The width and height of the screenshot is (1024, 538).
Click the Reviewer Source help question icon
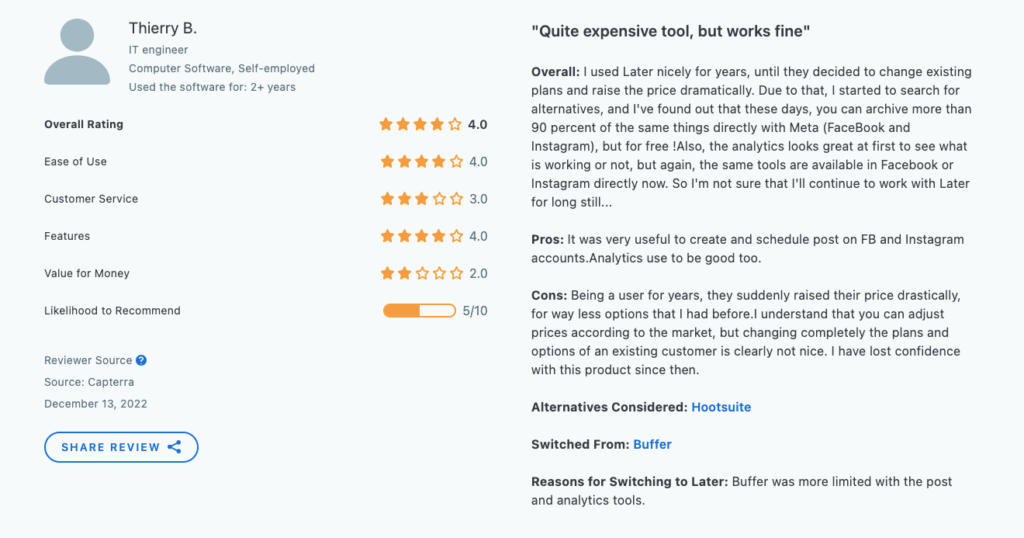click(141, 360)
